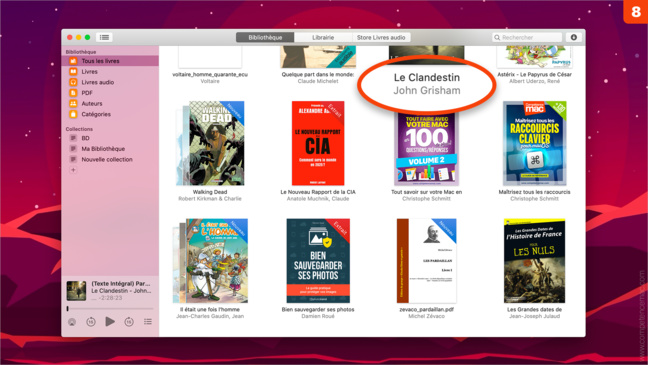Viewport: 648px width, 365px height.
Task: Click the title "Les Grandes dates de"
Action: [x=534, y=309]
